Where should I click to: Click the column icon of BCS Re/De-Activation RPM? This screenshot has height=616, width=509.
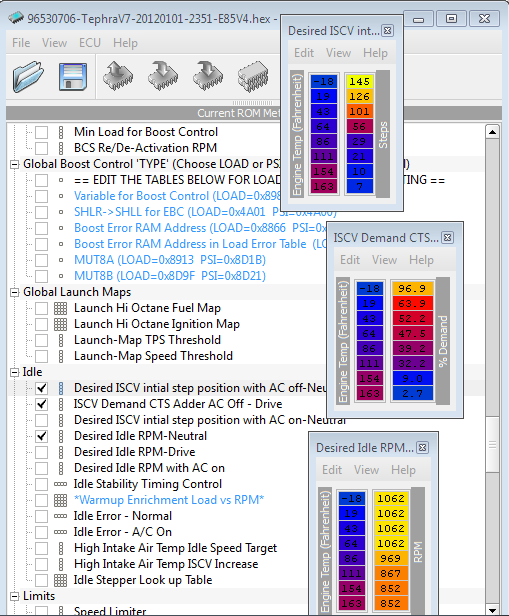click(x=61, y=148)
